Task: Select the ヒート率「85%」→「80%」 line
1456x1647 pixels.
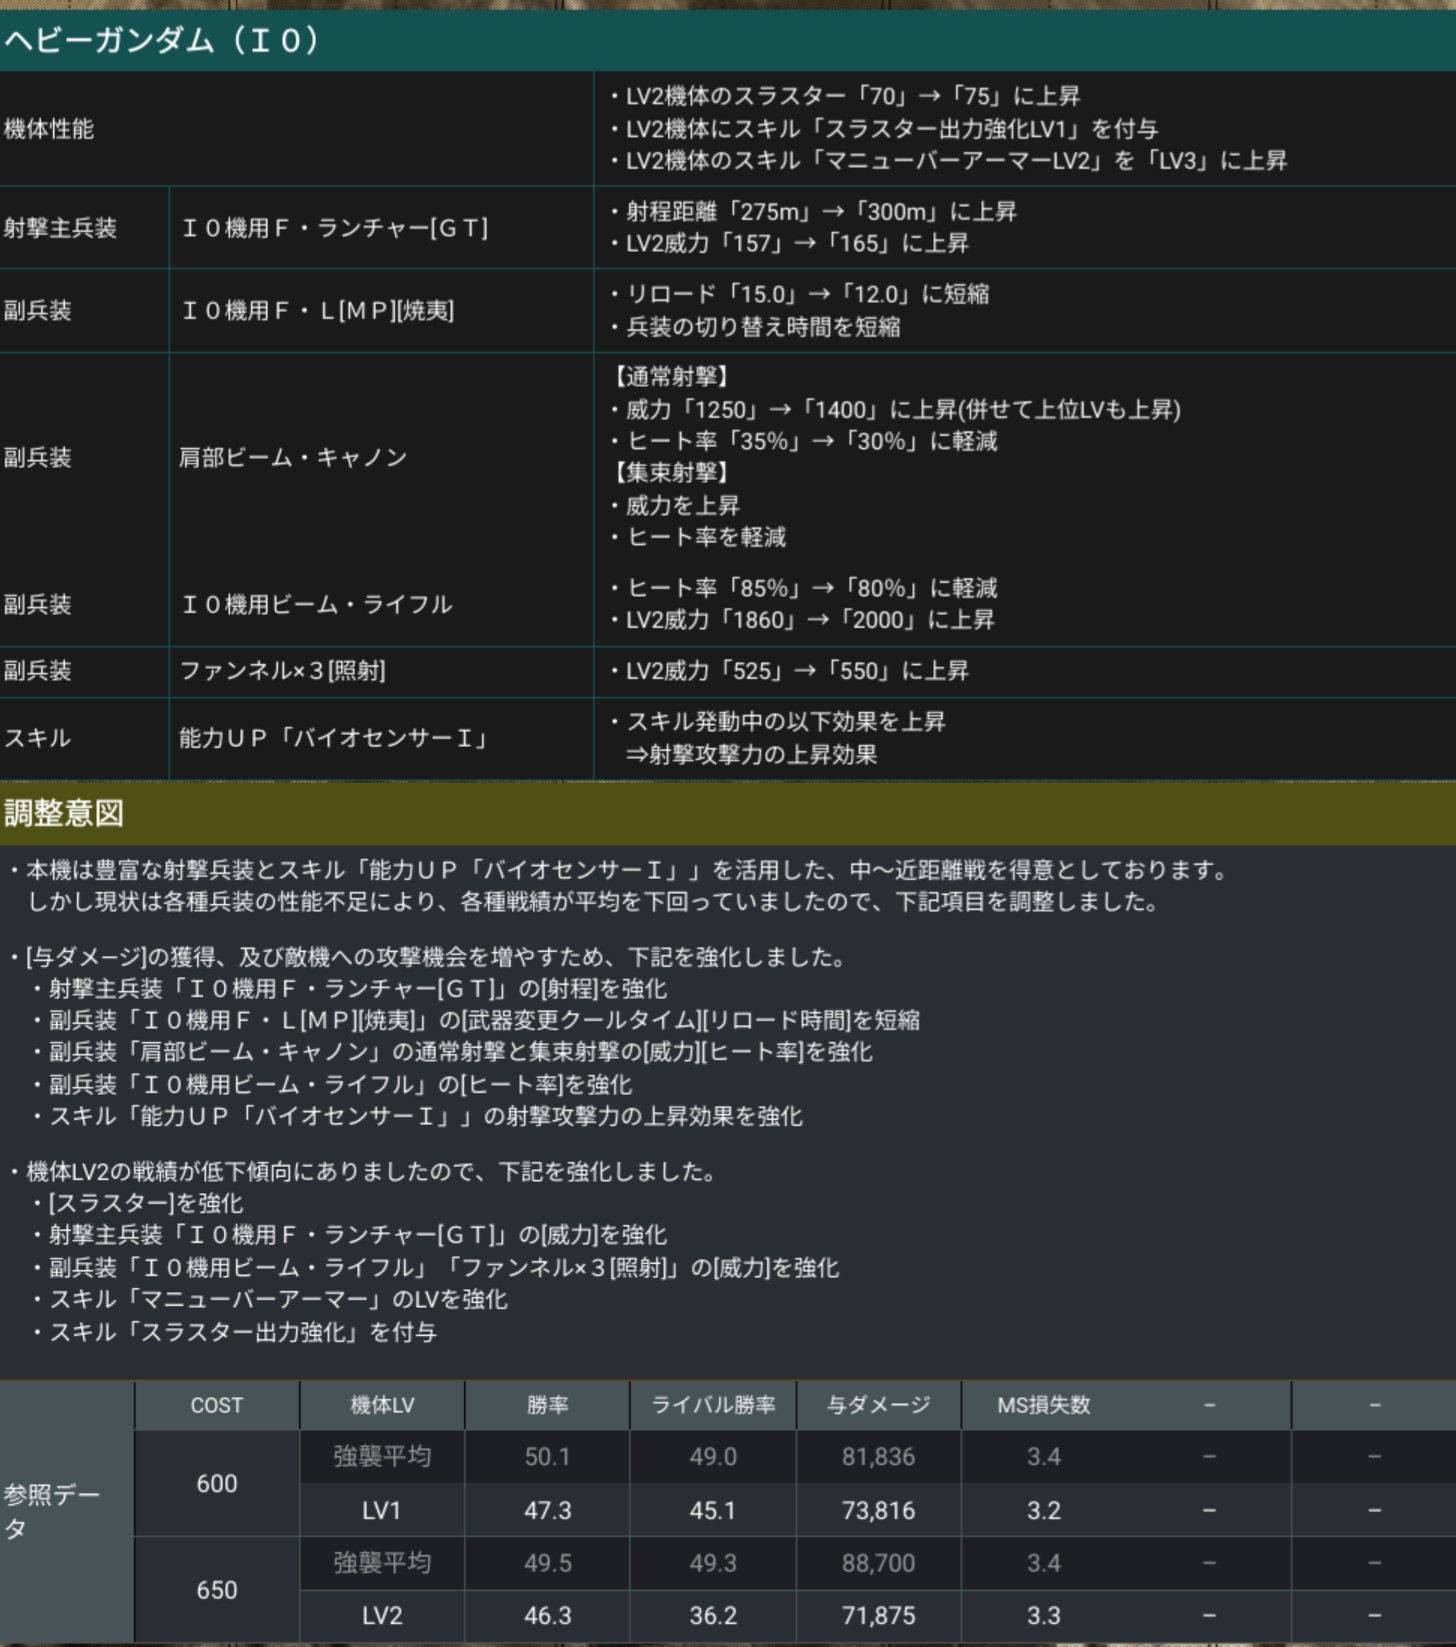Action: pyautogui.click(x=804, y=588)
